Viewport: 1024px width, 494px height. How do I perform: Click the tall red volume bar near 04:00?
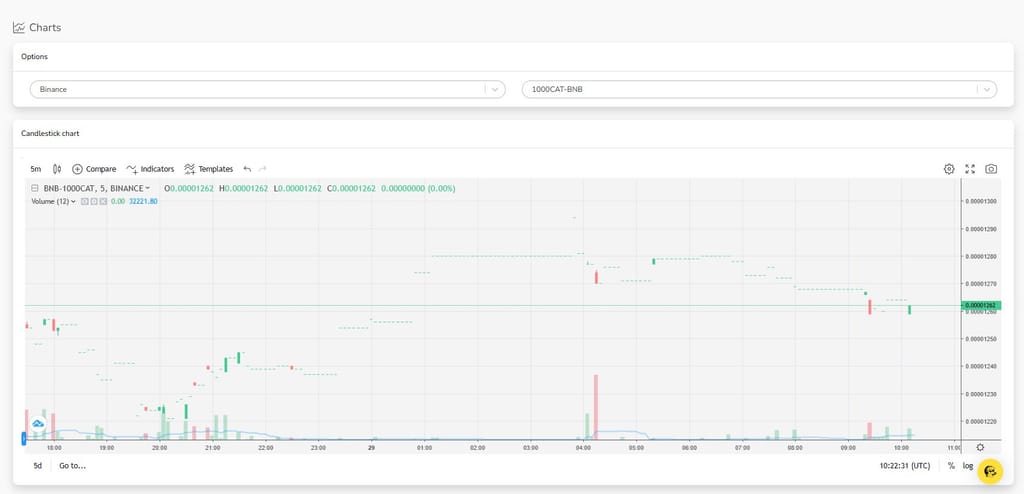596,406
